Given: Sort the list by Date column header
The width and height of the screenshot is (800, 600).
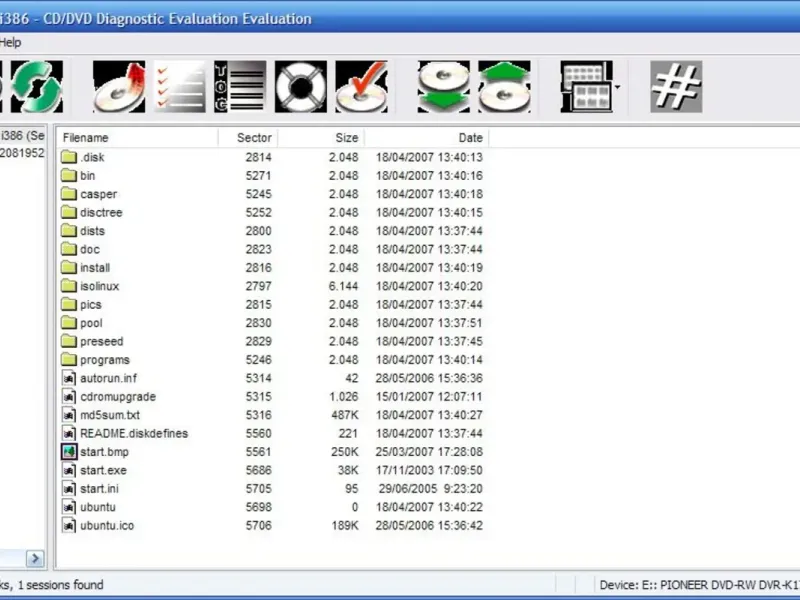Looking at the screenshot, I should coord(427,138).
